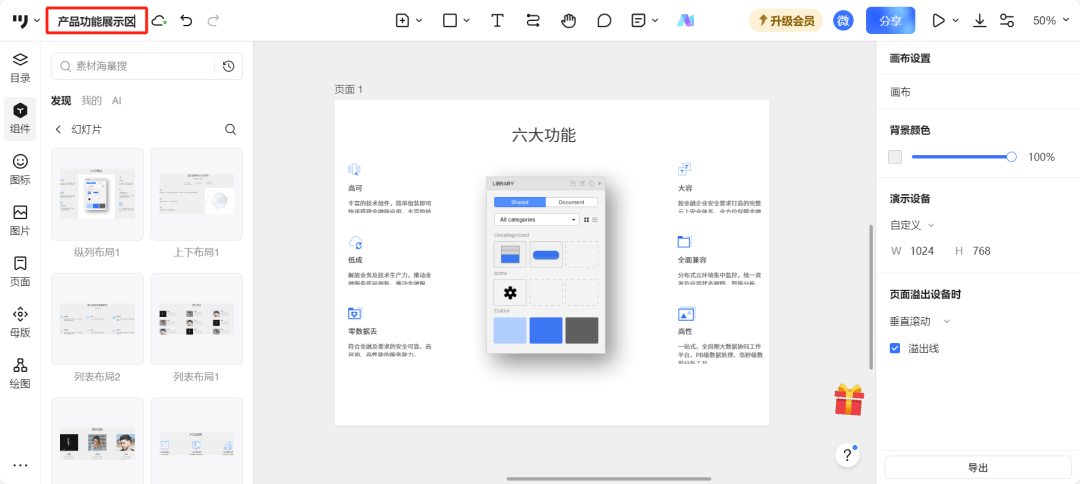The width and height of the screenshot is (1080, 484).
Task: Open the 绘图 drawing sidebar panel
Action: (20, 373)
